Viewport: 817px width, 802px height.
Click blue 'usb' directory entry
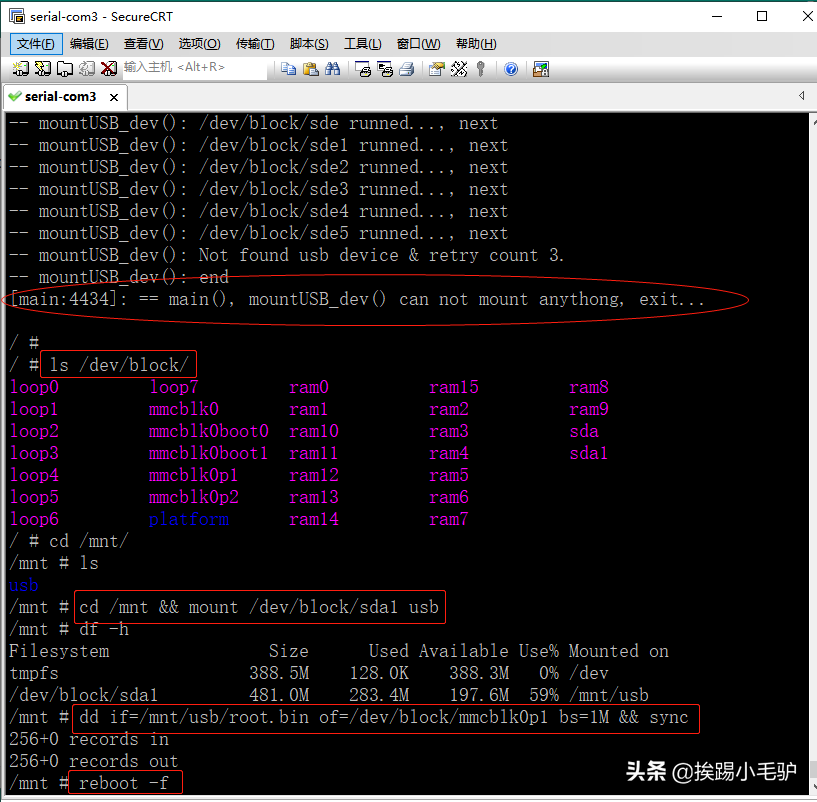point(23,585)
